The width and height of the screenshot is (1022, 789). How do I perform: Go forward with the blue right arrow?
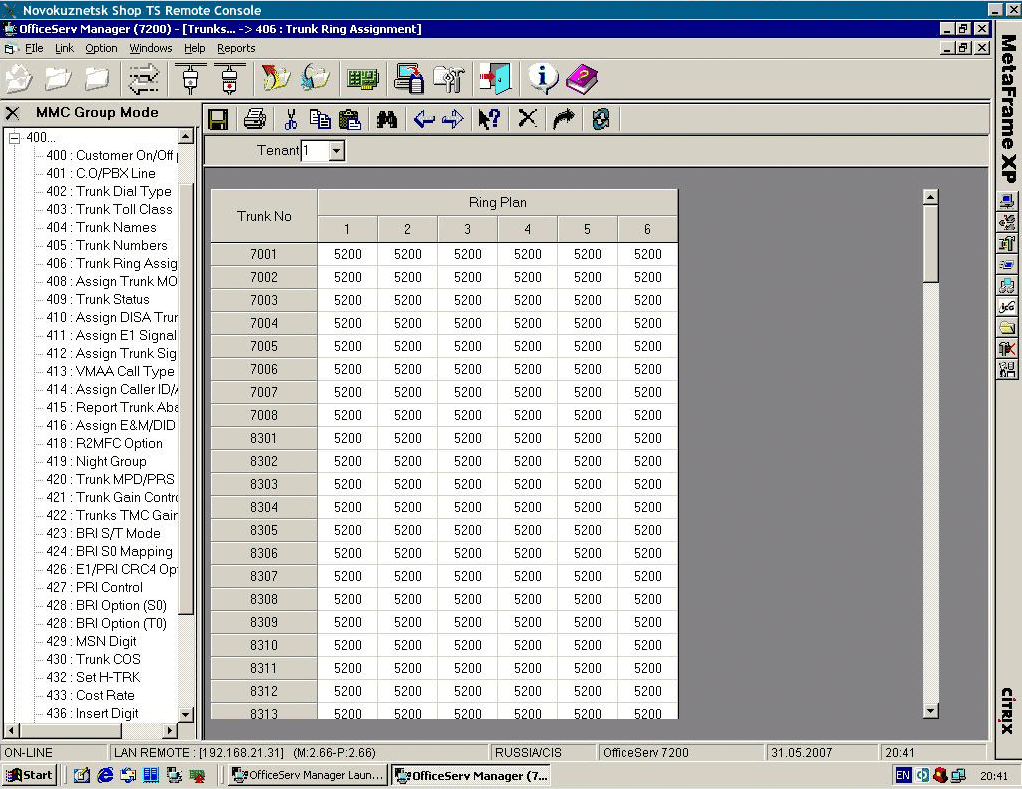coord(452,119)
